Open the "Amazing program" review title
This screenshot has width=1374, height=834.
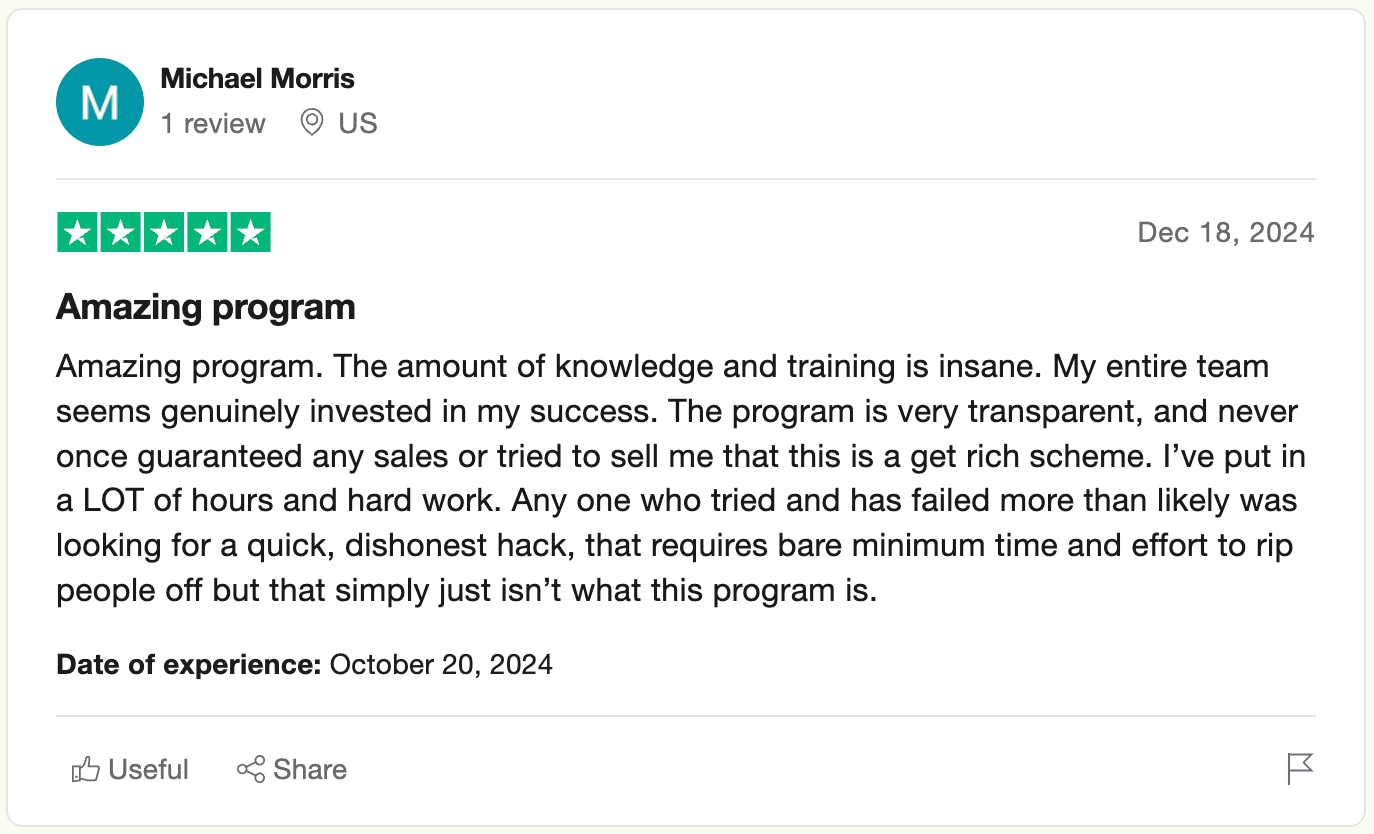pyautogui.click(x=206, y=306)
